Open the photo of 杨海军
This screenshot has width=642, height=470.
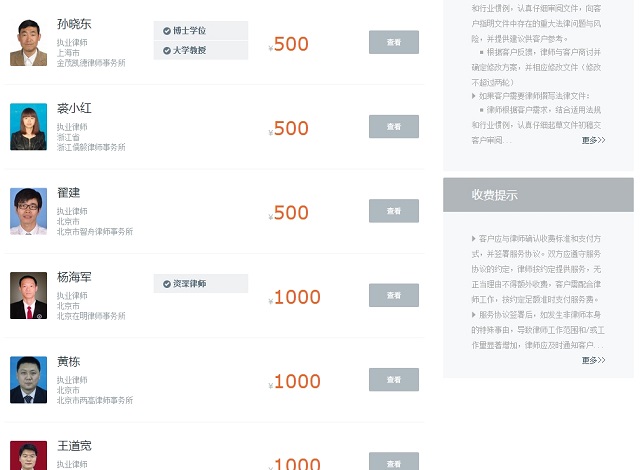point(28,296)
